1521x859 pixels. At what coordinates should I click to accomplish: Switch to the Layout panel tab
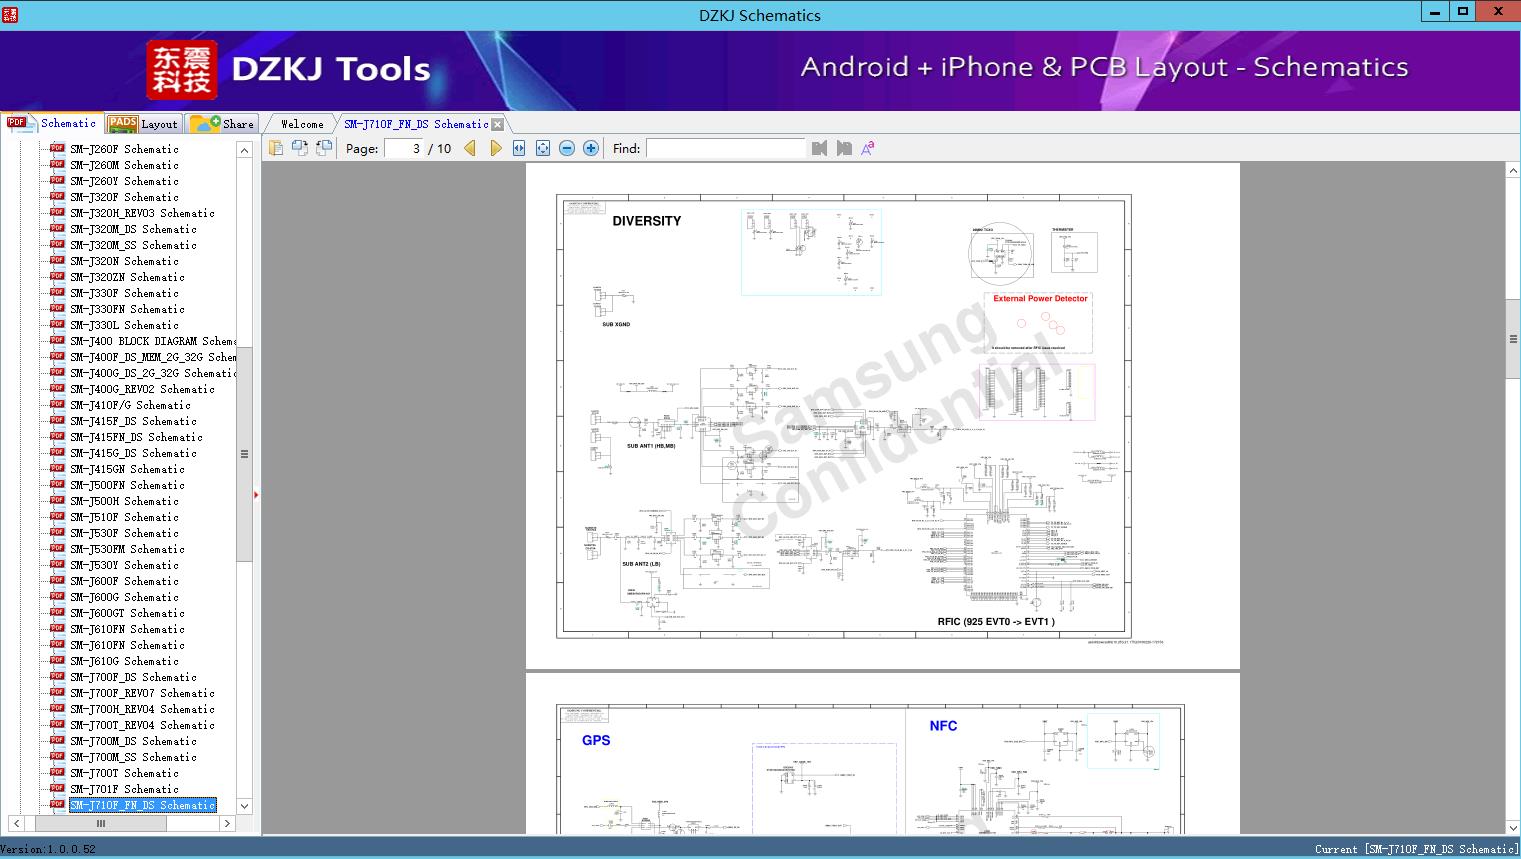[x=143, y=124]
